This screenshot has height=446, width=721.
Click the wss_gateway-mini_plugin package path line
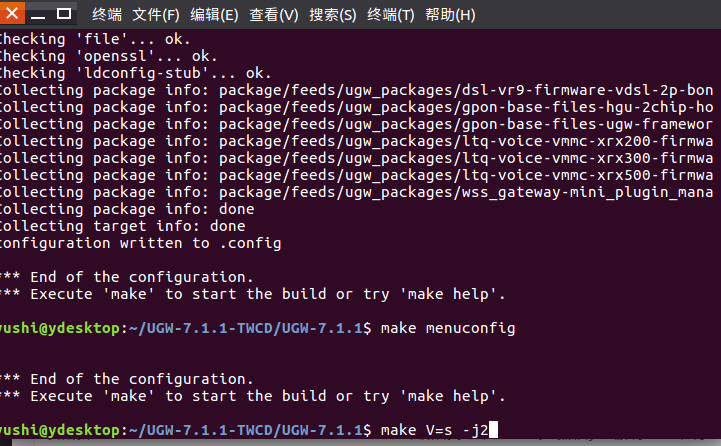pyautogui.click(x=357, y=192)
